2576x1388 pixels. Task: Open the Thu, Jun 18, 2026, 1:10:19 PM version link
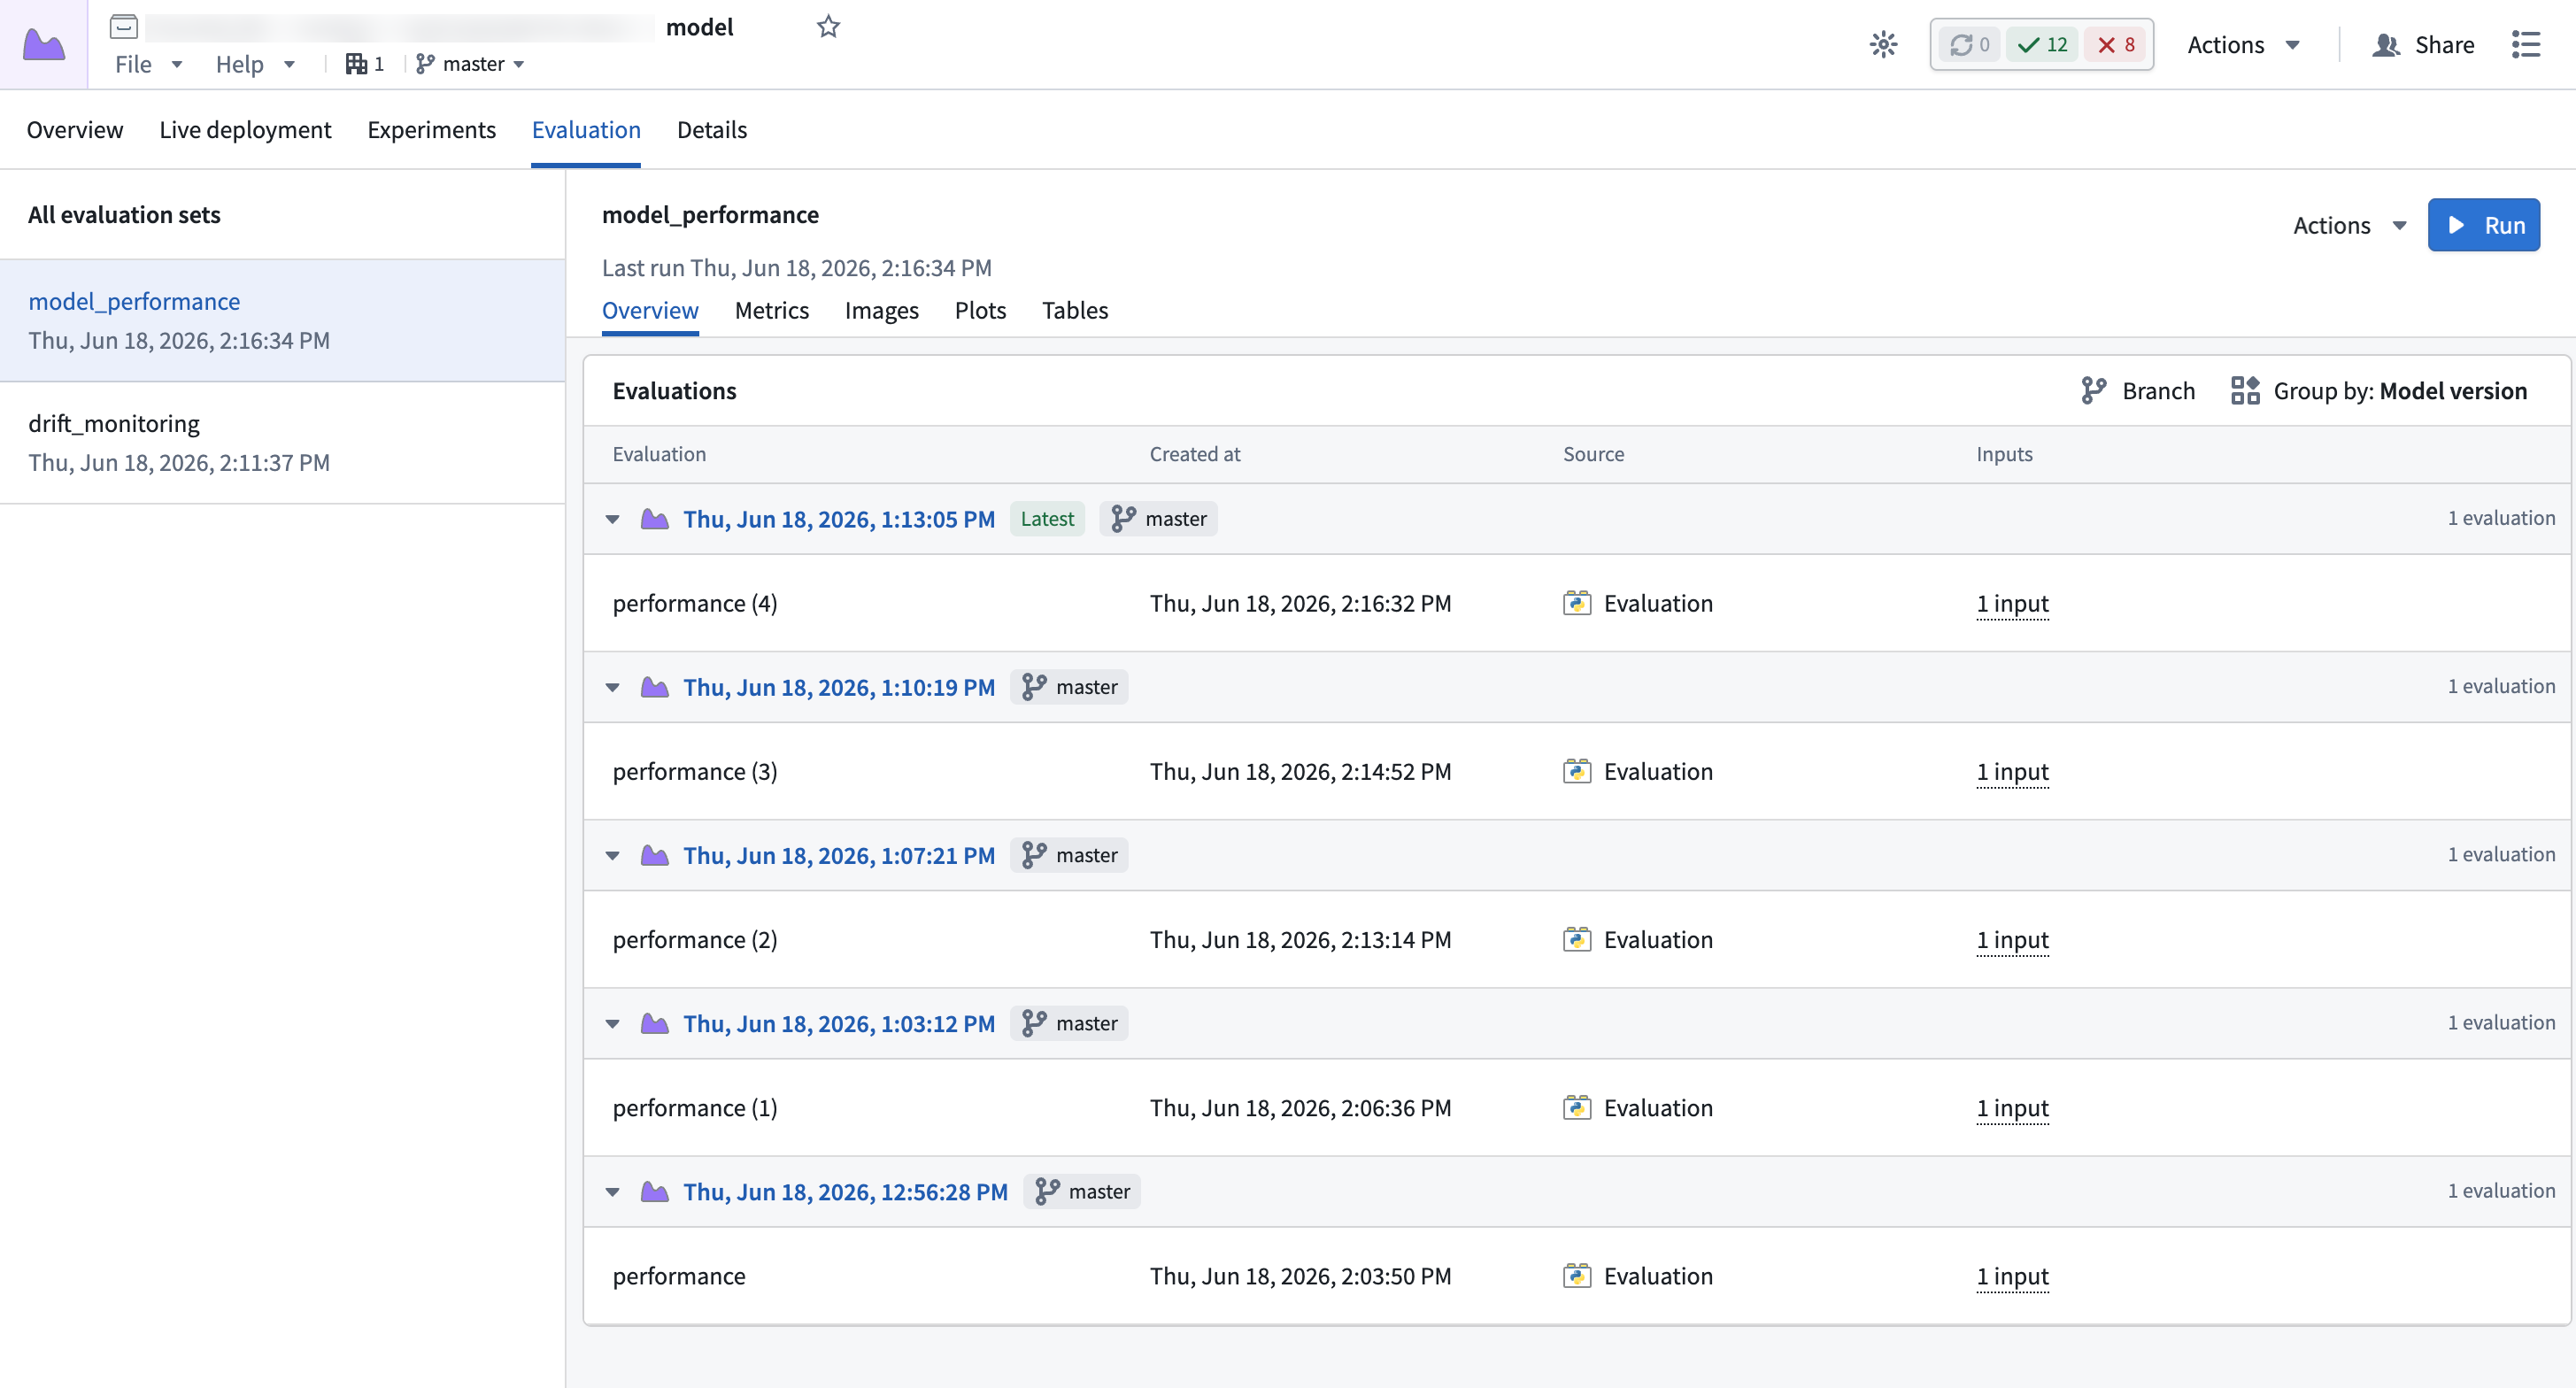(x=839, y=686)
